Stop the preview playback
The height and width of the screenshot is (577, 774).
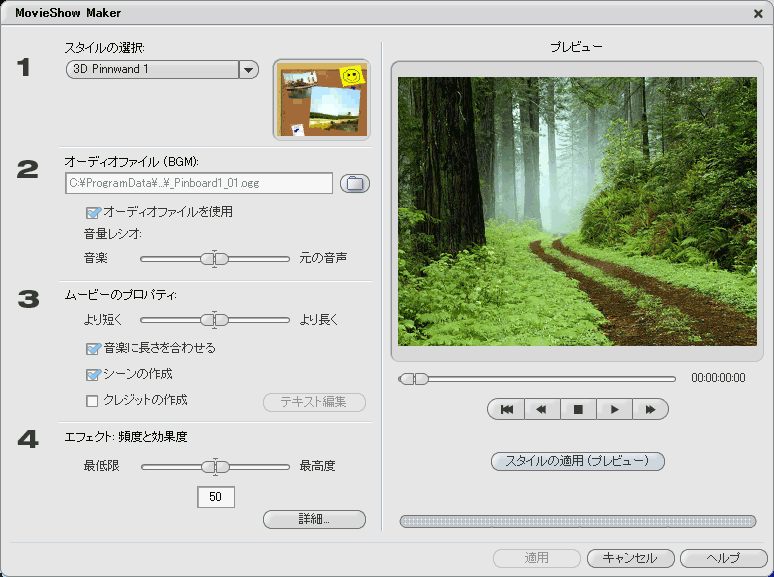(578, 409)
